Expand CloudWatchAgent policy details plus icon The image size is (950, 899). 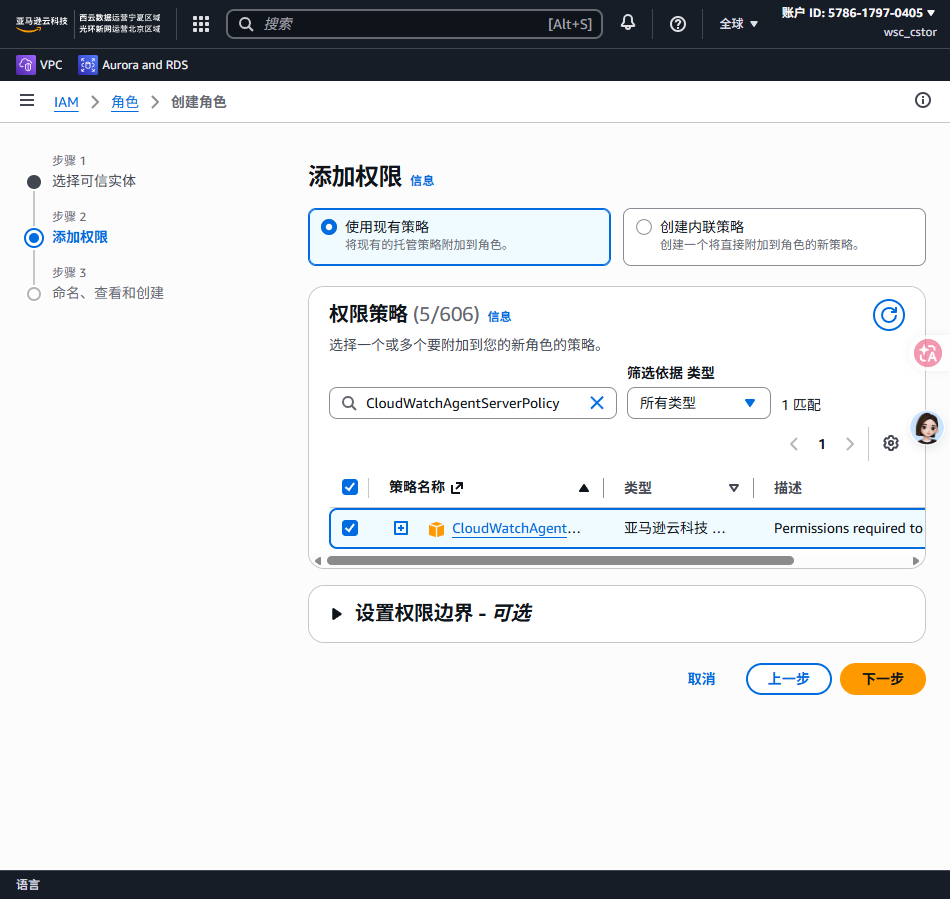pos(400,528)
